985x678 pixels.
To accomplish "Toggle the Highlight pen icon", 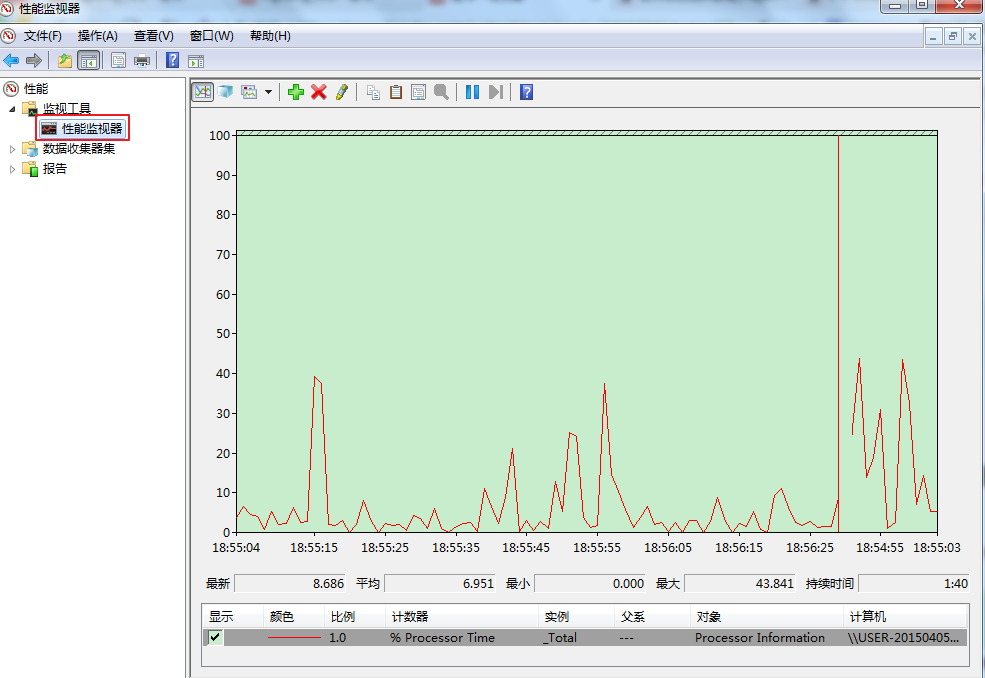I will [342, 92].
